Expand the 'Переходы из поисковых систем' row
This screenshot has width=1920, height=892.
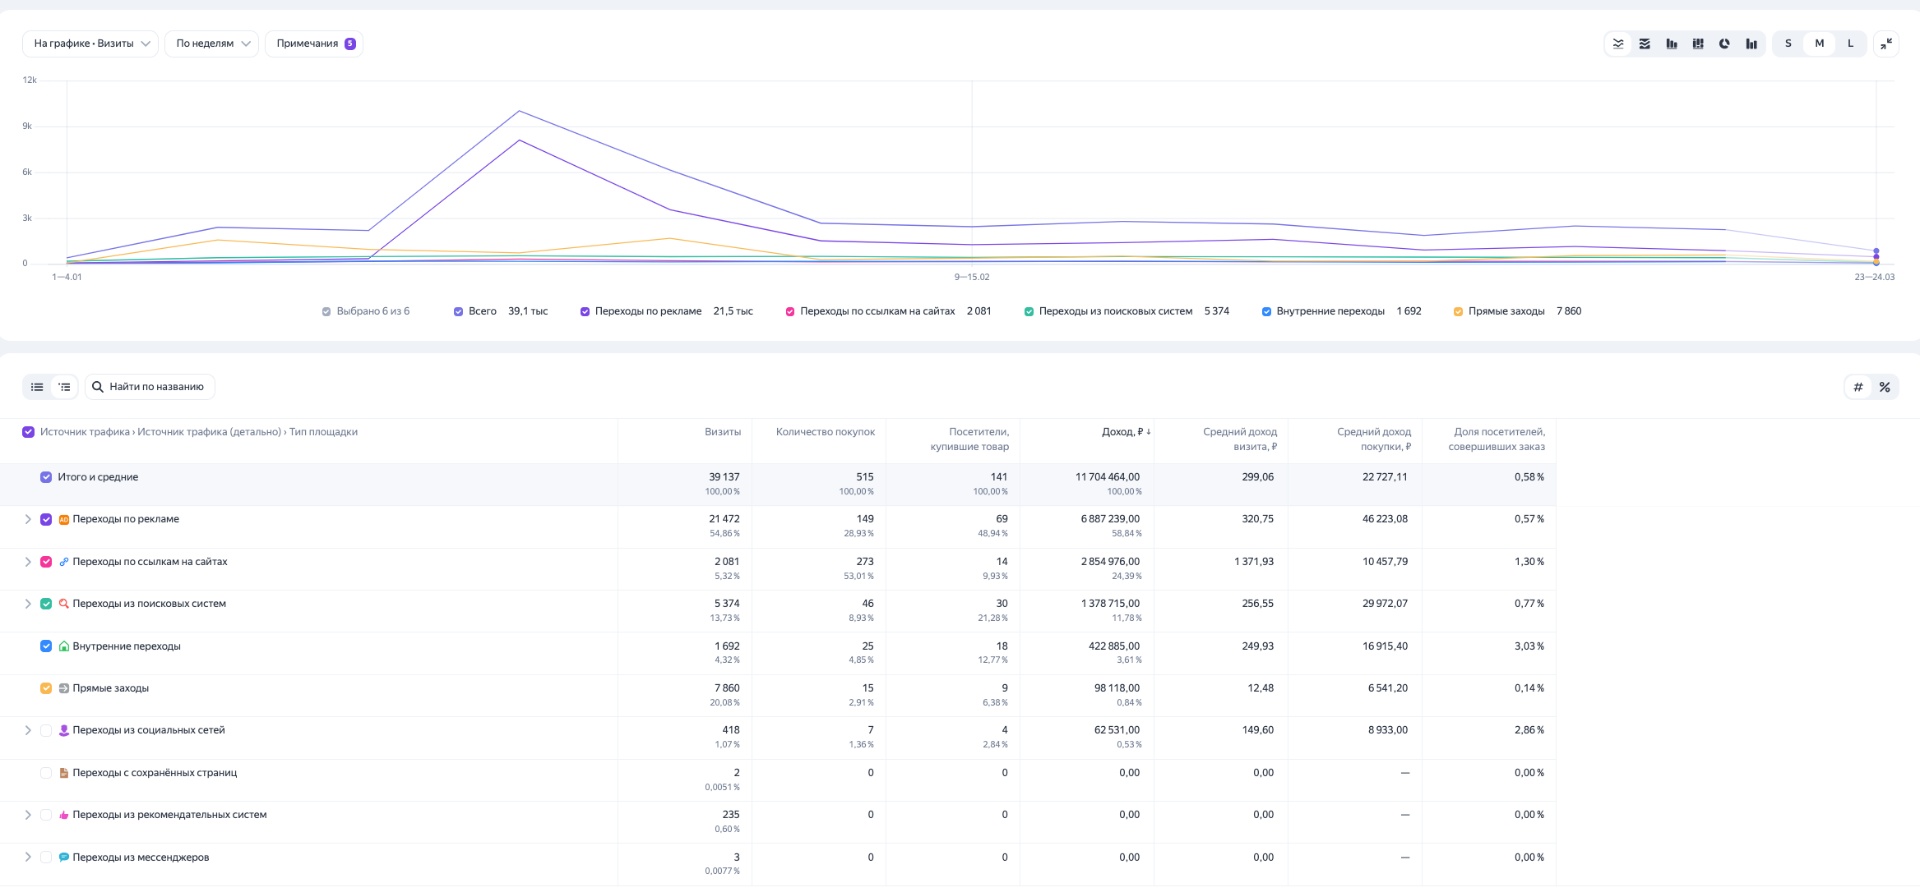tap(28, 604)
